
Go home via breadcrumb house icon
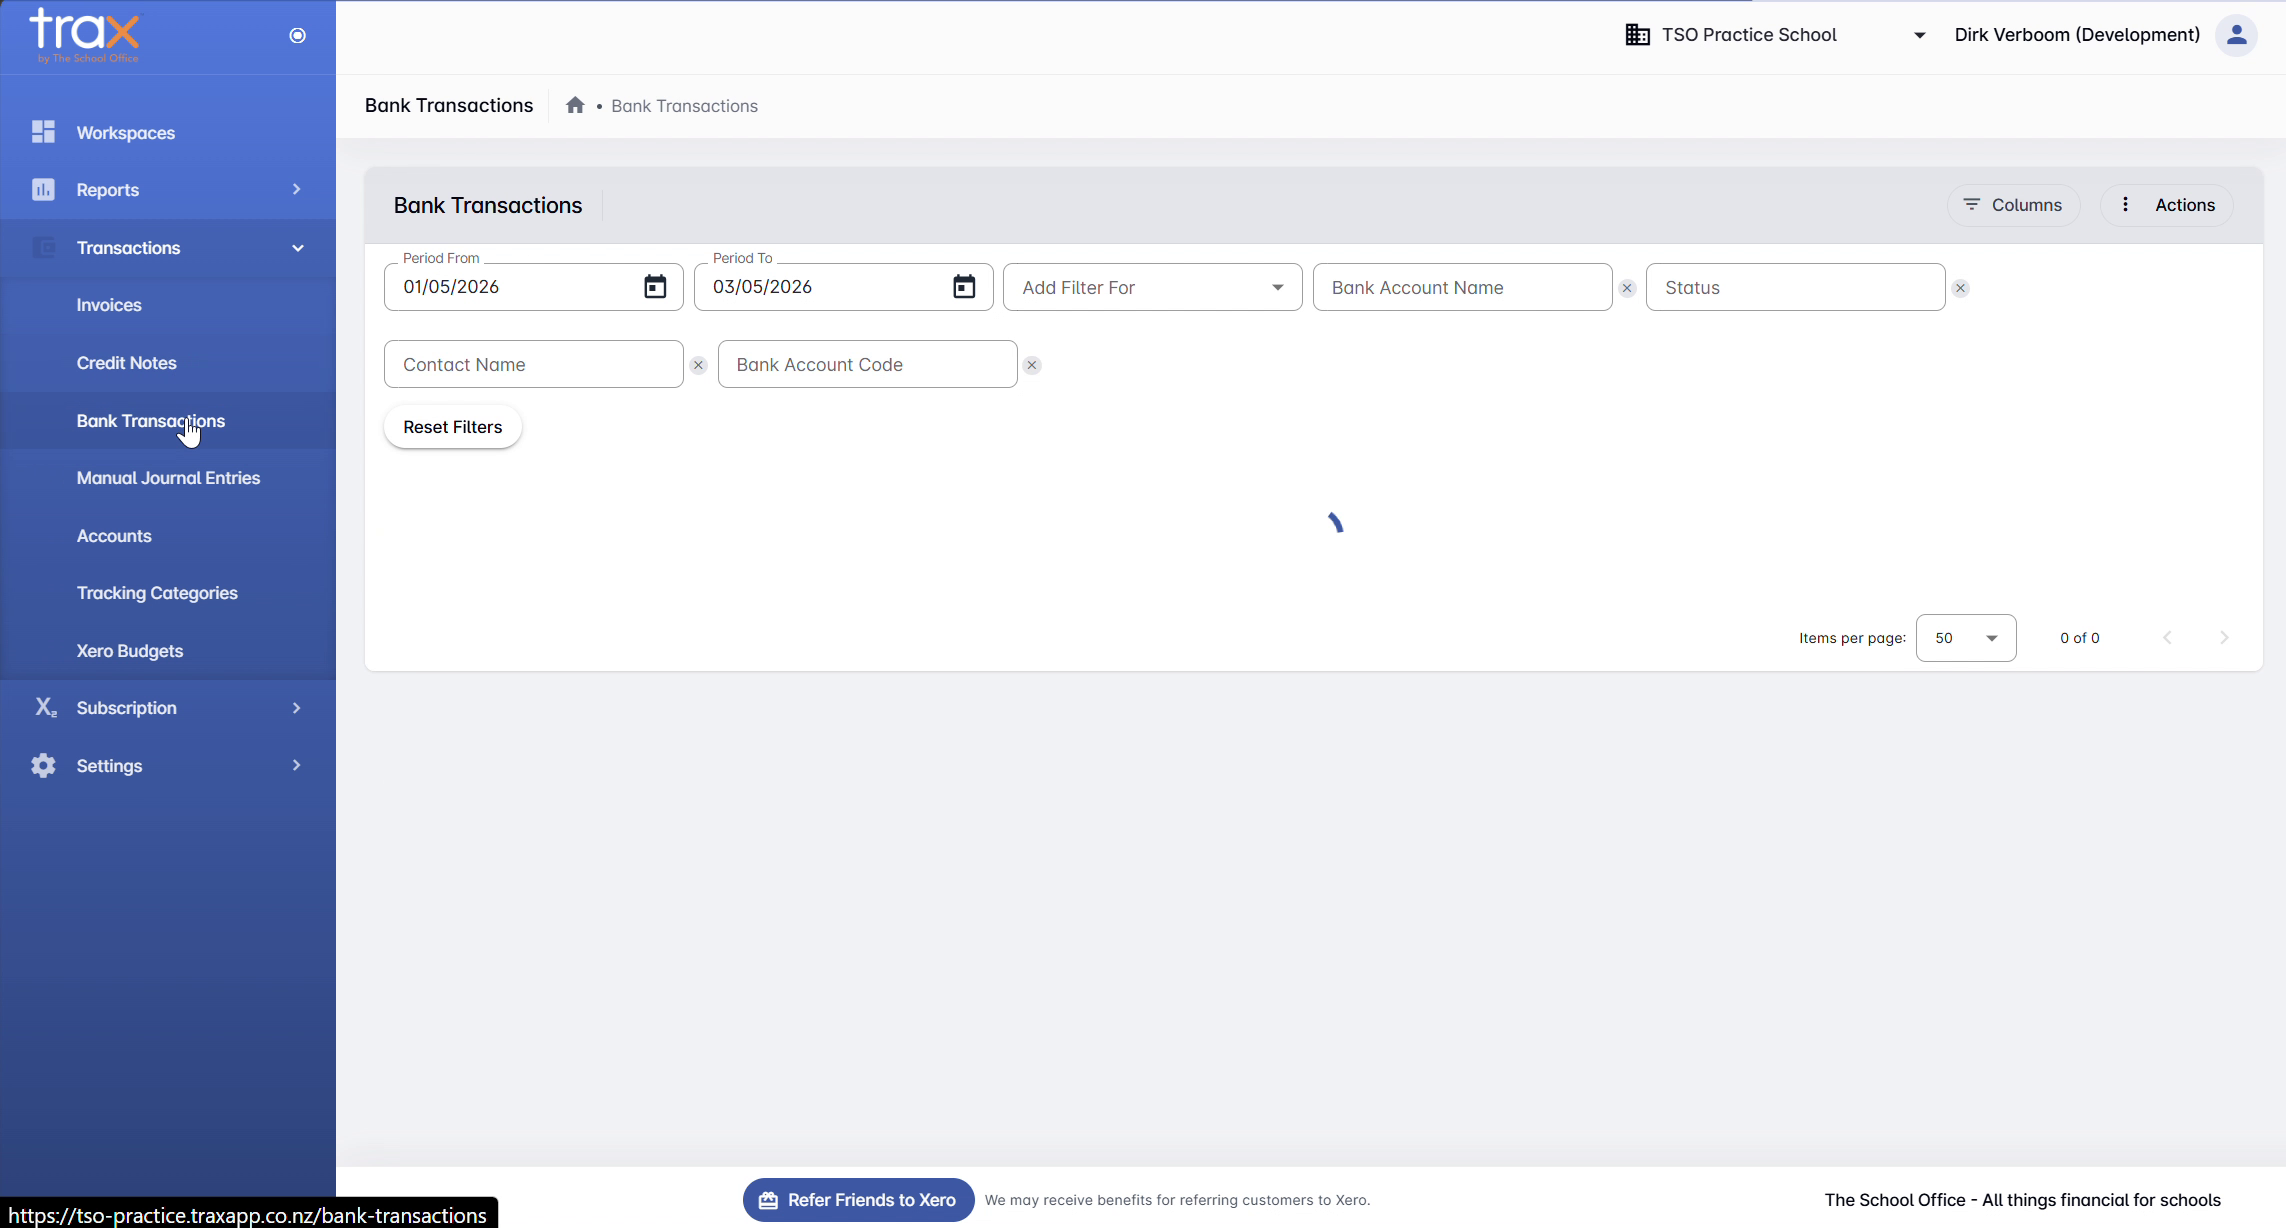click(575, 105)
